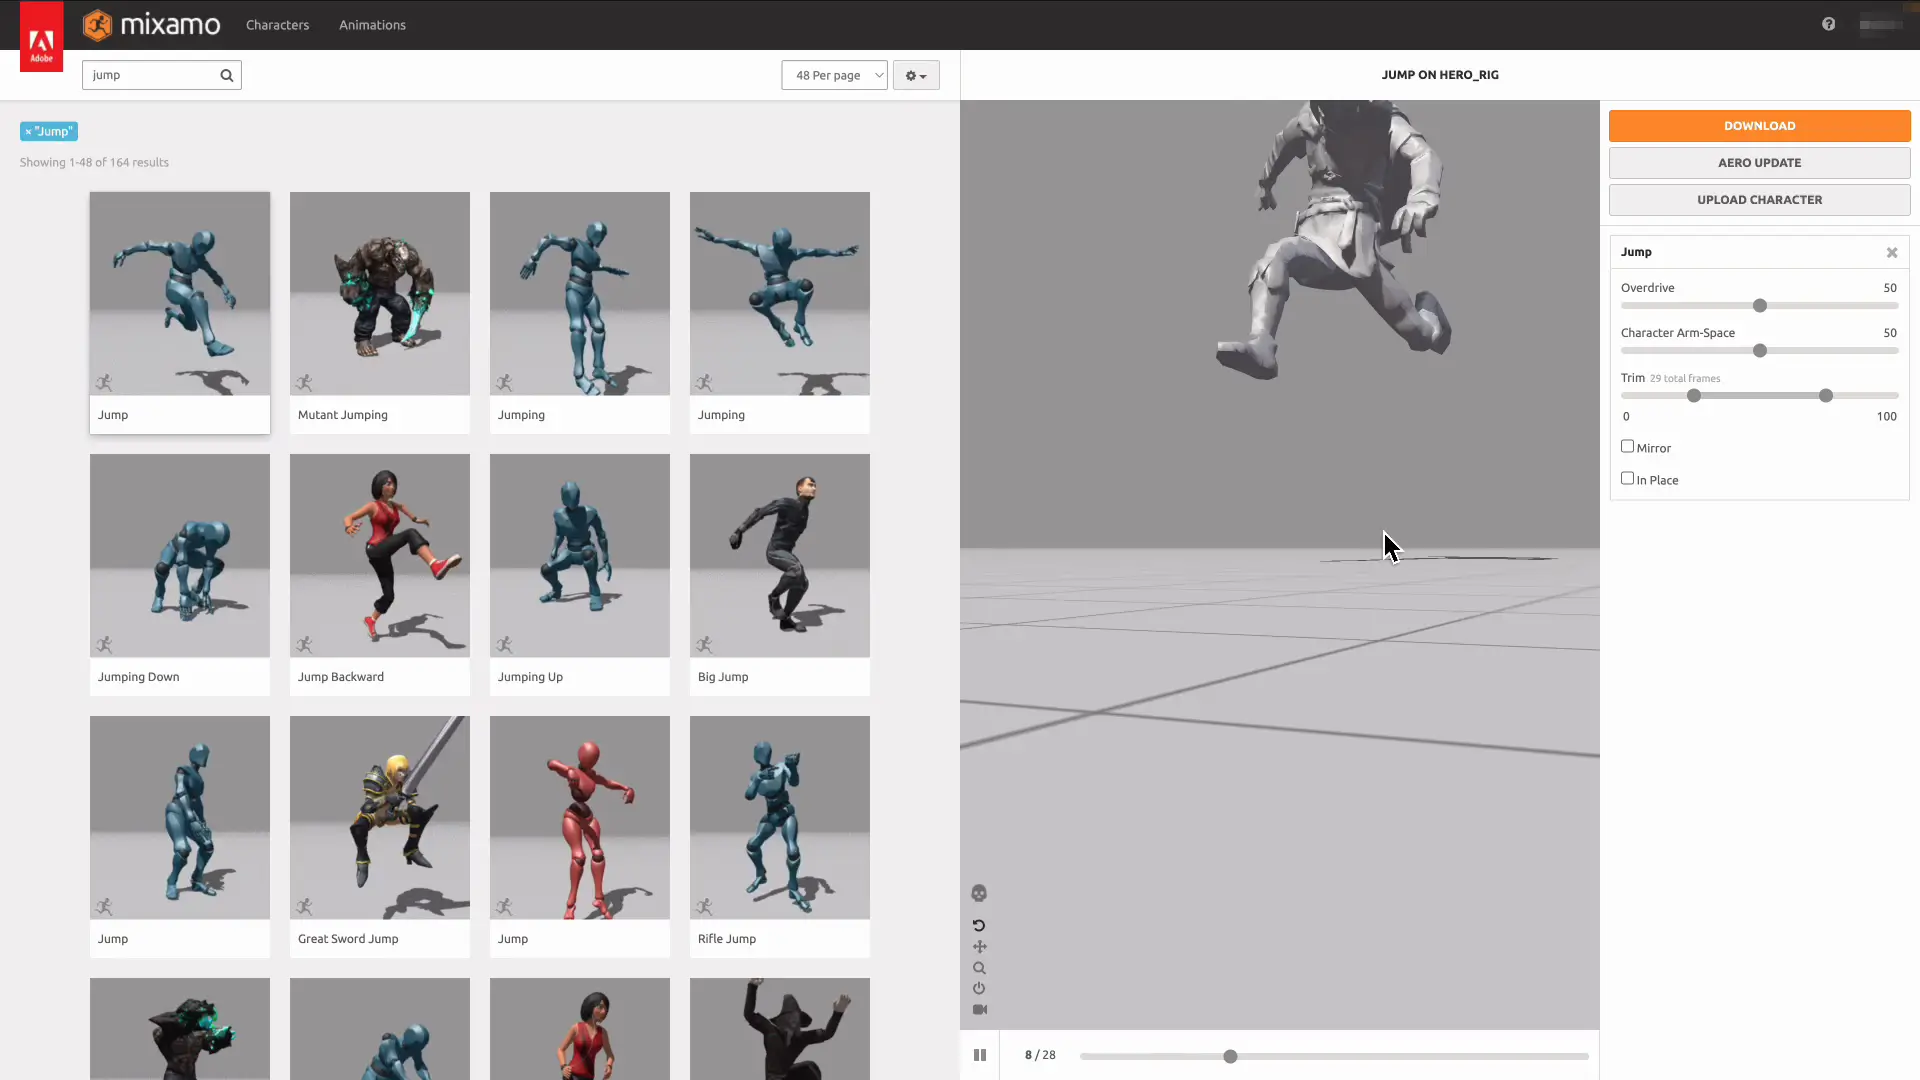The width and height of the screenshot is (1920, 1080).
Task: Select the Big Jump animation thumbnail
Action: 780,555
